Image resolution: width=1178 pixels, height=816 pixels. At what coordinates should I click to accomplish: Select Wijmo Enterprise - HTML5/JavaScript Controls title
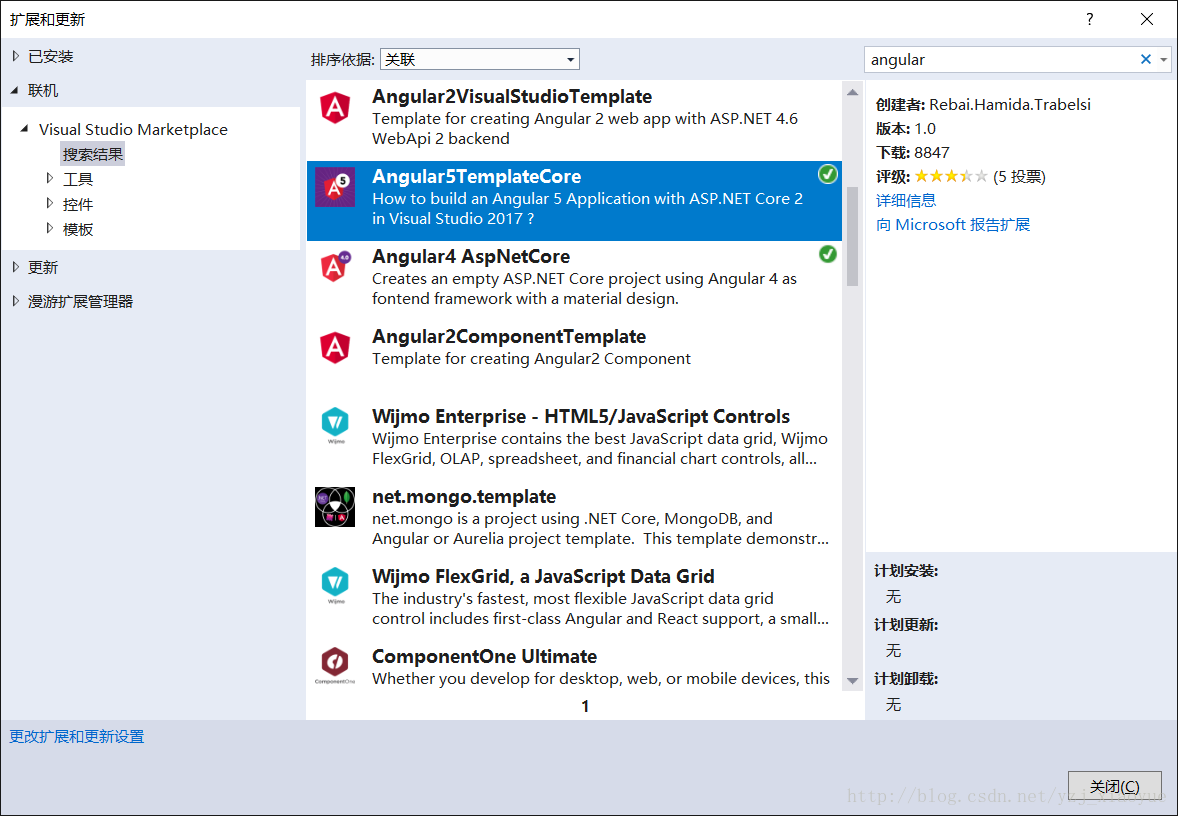[x=581, y=416]
